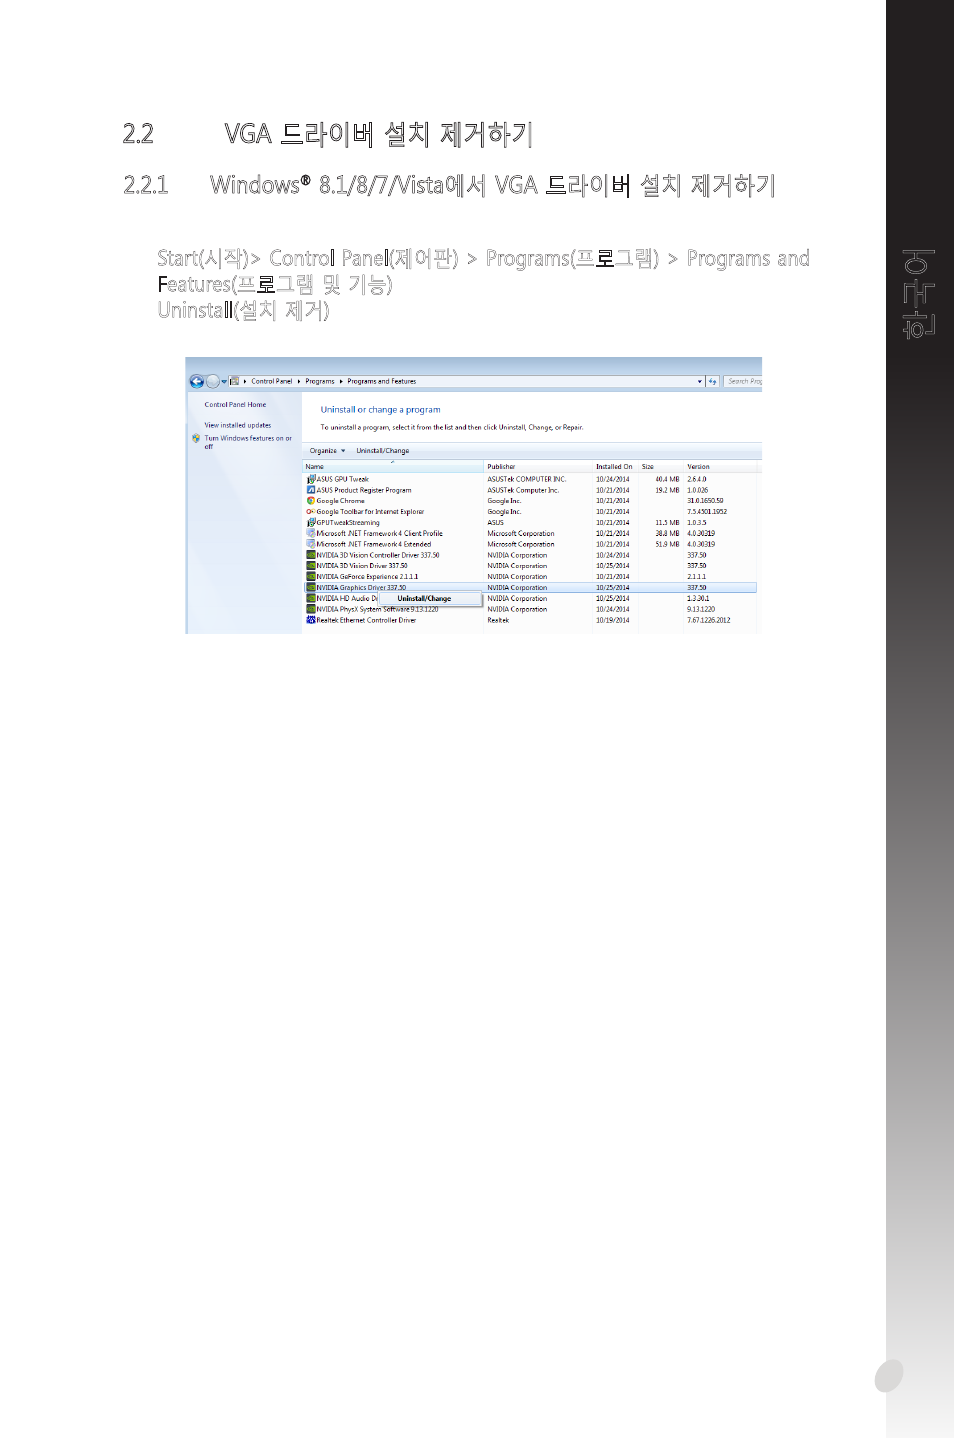Select Programs and Features breadcrumb
This screenshot has height=1438, width=954.
pyautogui.click(x=382, y=381)
